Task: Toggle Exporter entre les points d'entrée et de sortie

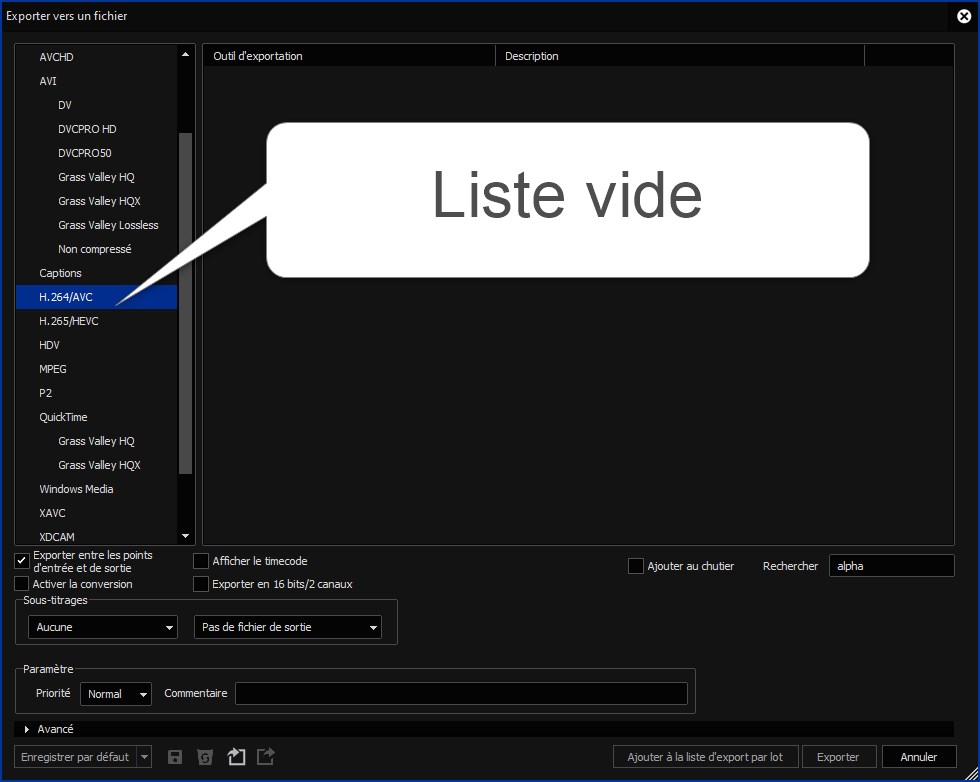Action: pos(22,562)
